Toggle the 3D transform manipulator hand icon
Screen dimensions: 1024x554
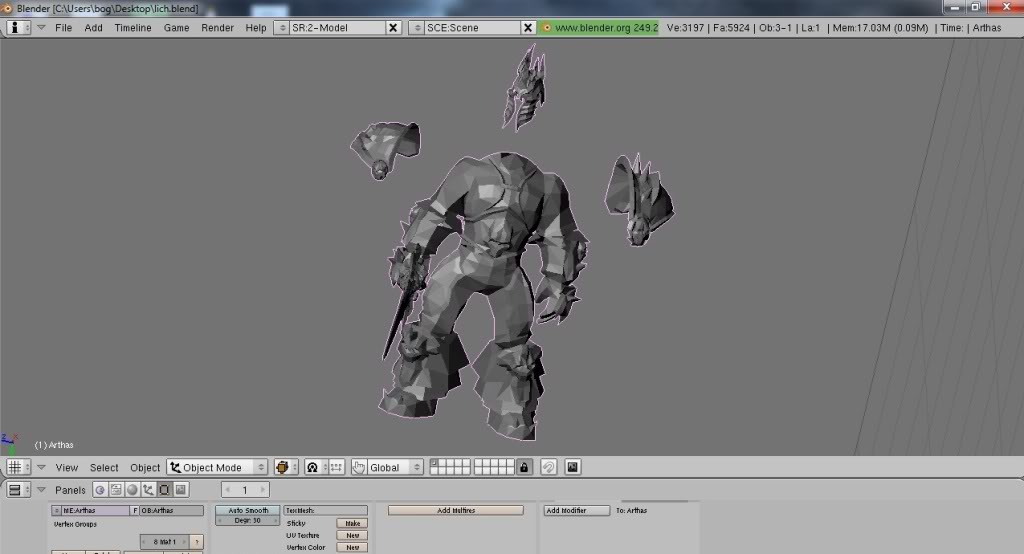point(359,467)
